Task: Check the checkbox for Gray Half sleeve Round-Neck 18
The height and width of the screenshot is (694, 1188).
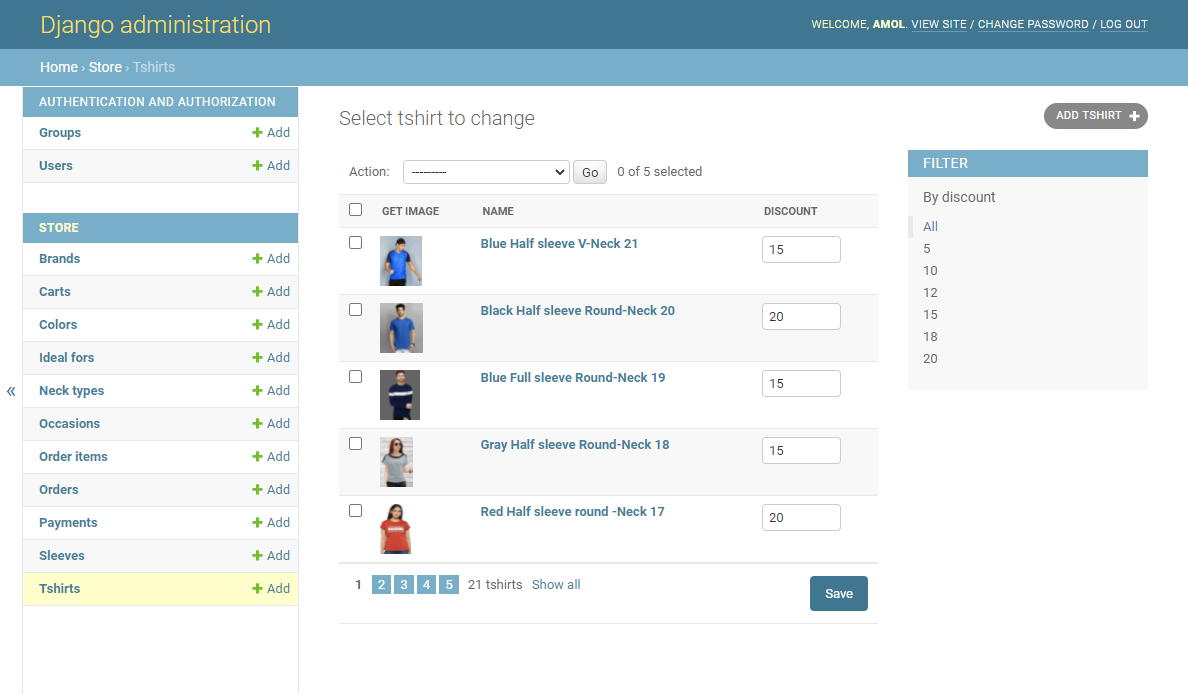Action: click(355, 443)
